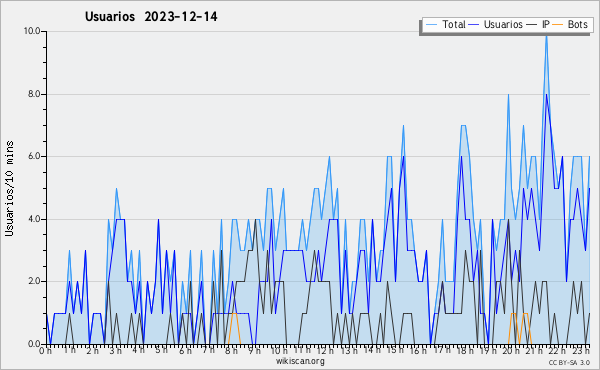Click the x-axis label '5 h'
This screenshot has height=370, width=600.
pyautogui.click(x=161, y=350)
